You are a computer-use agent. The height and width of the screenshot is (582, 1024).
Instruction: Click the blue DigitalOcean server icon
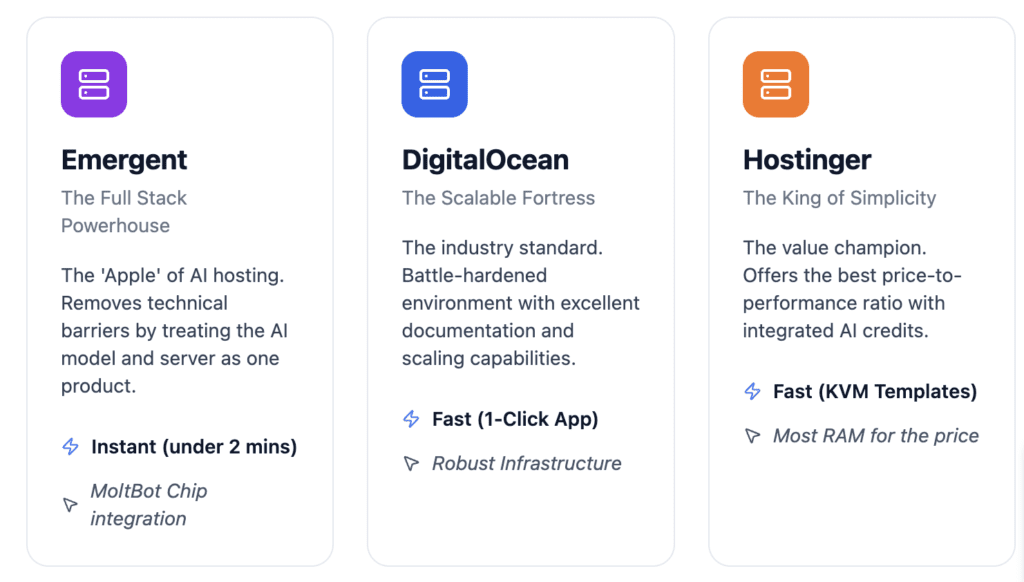pyautogui.click(x=434, y=84)
